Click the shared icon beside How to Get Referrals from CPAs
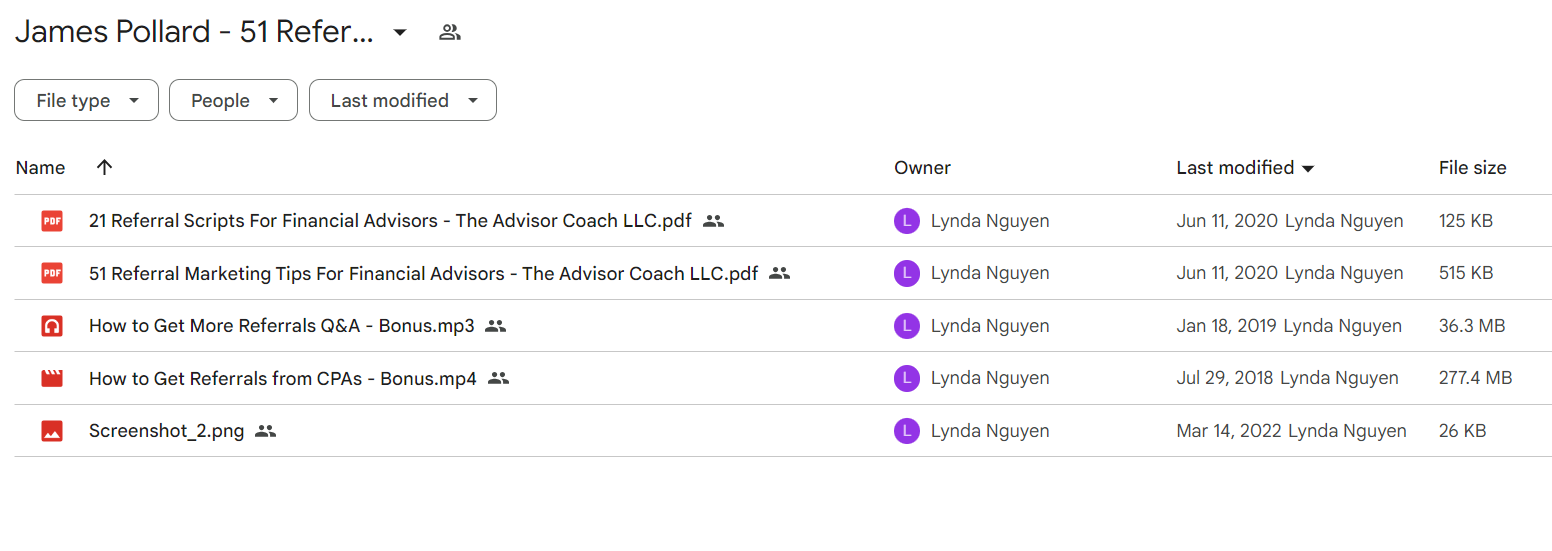This screenshot has height=551, width=1552. point(498,378)
